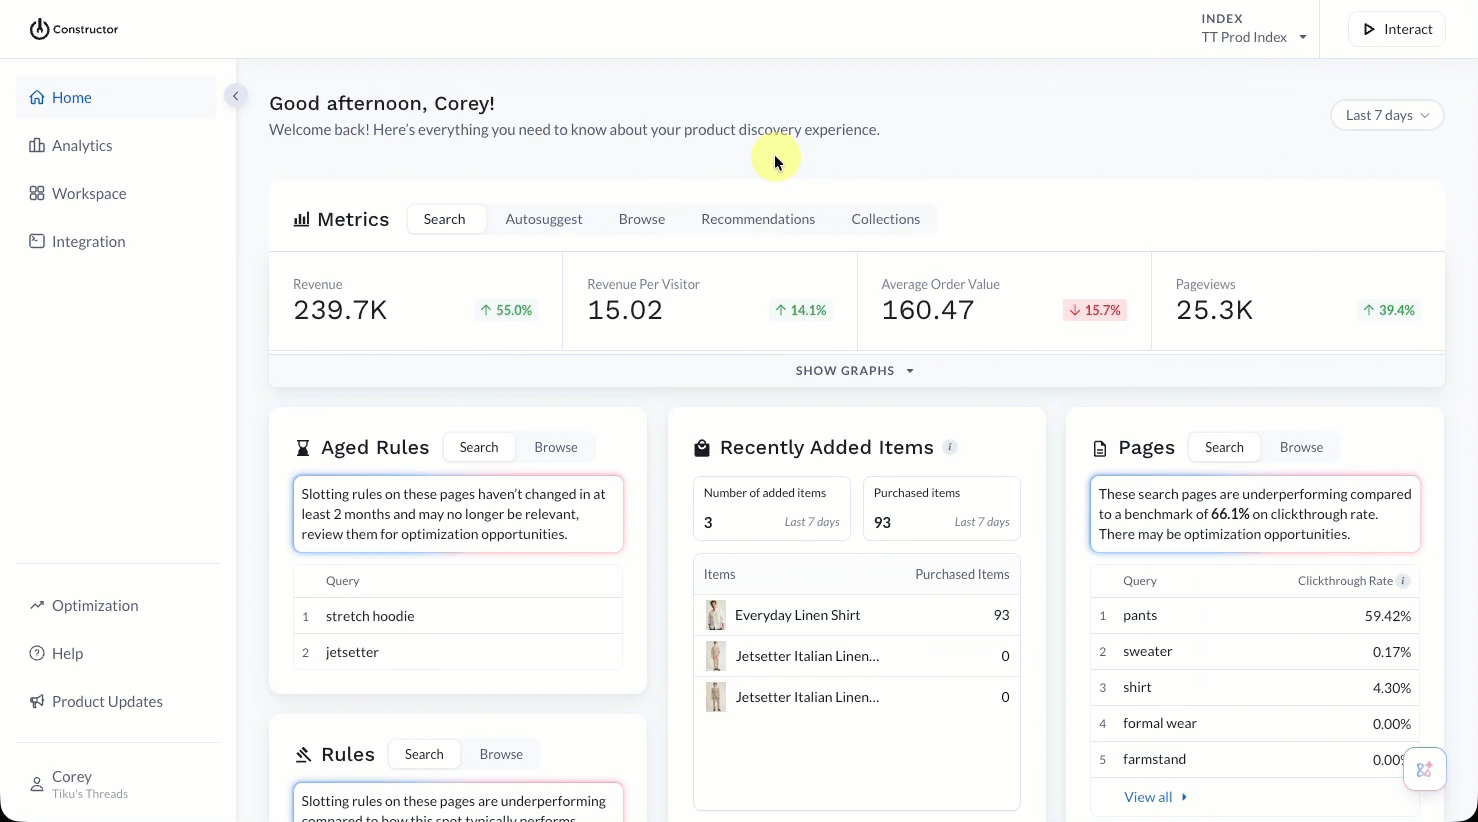The image size is (1478, 822).
Task: Click the Average Order Value 15.7% decrease badge
Action: (1095, 310)
